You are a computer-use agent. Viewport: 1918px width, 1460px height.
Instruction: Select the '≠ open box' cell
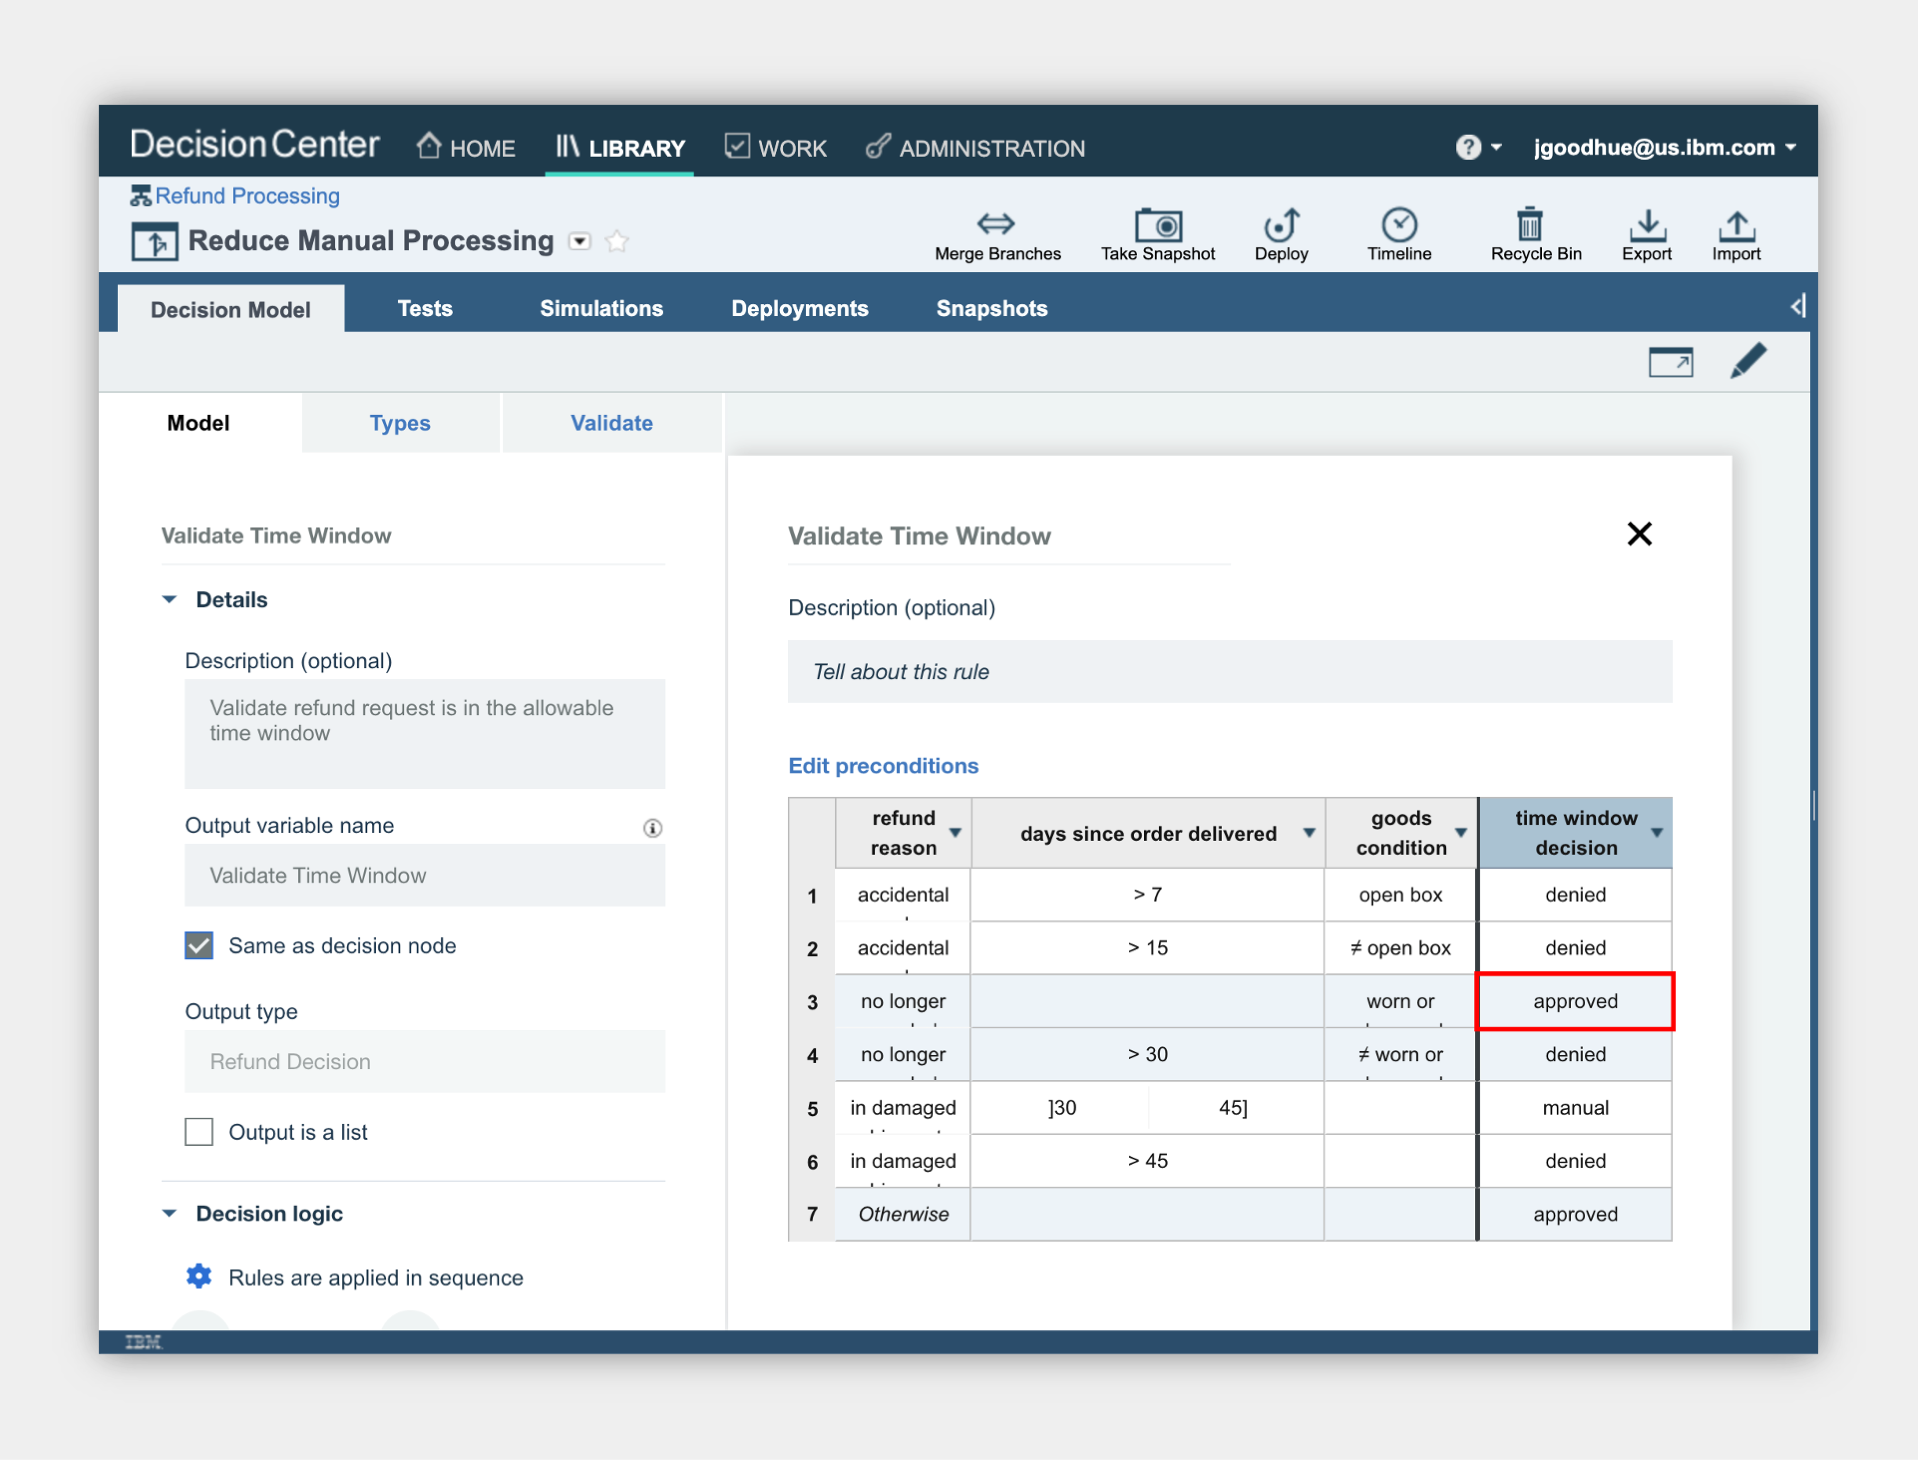click(x=1400, y=948)
